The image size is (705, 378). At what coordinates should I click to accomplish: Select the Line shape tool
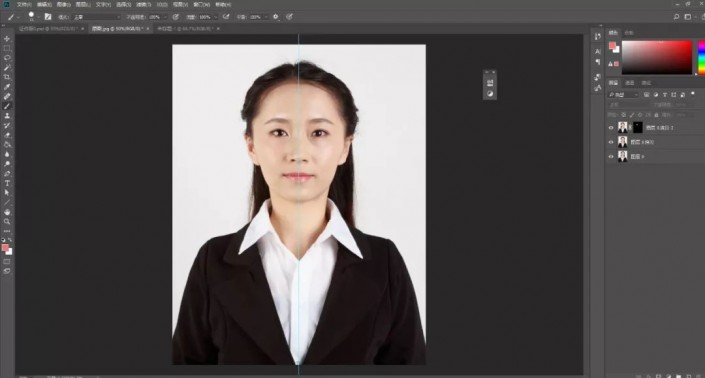click(x=7, y=202)
